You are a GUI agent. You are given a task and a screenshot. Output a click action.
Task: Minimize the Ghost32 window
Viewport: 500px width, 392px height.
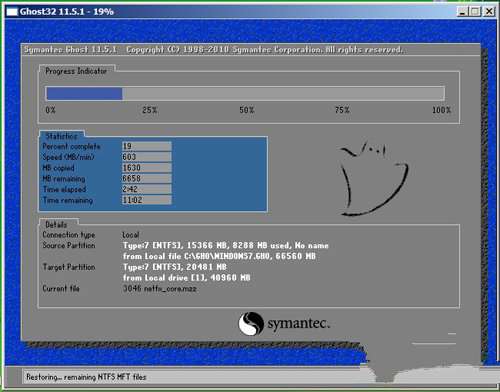(462, 12)
